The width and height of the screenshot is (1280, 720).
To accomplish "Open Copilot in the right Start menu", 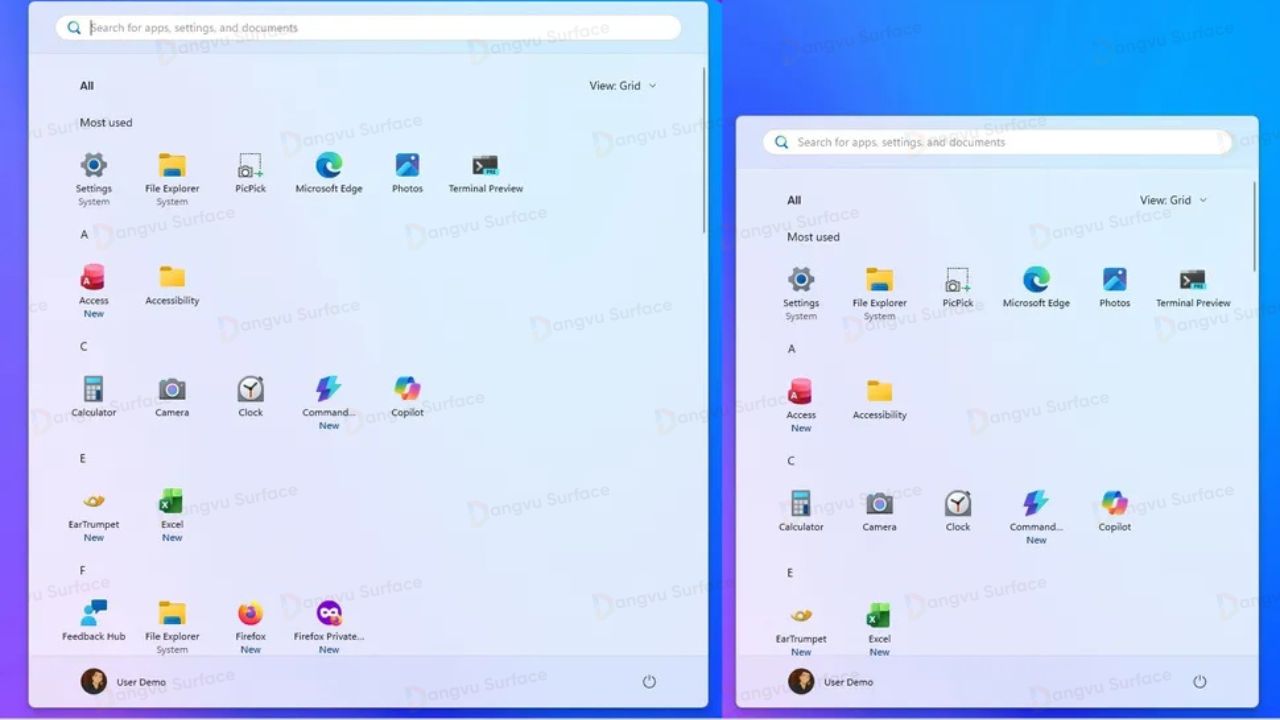I will 1114,512.
